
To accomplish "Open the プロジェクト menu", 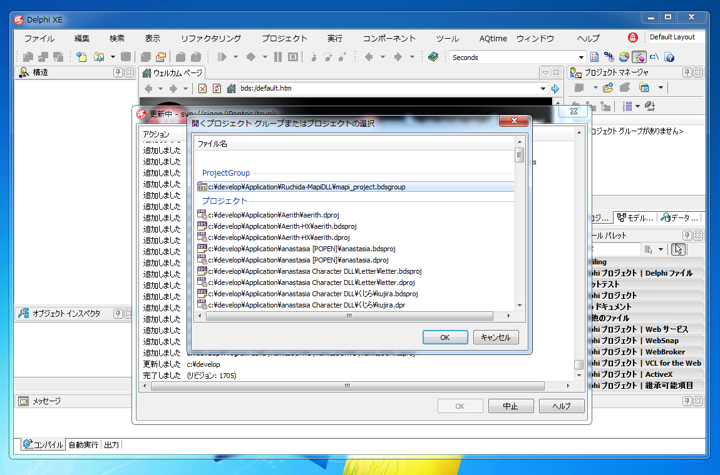I will [x=284, y=38].
